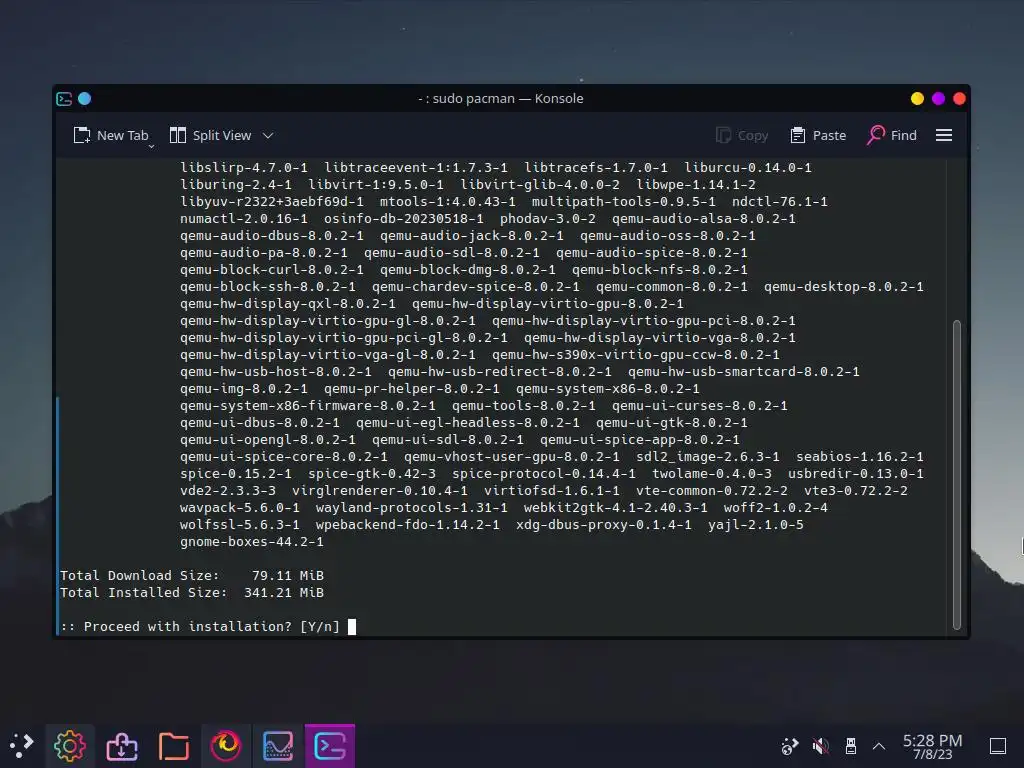1024x768 pixels.
Task: Expand the Split View chevron menu
Action: click(268, 136)
